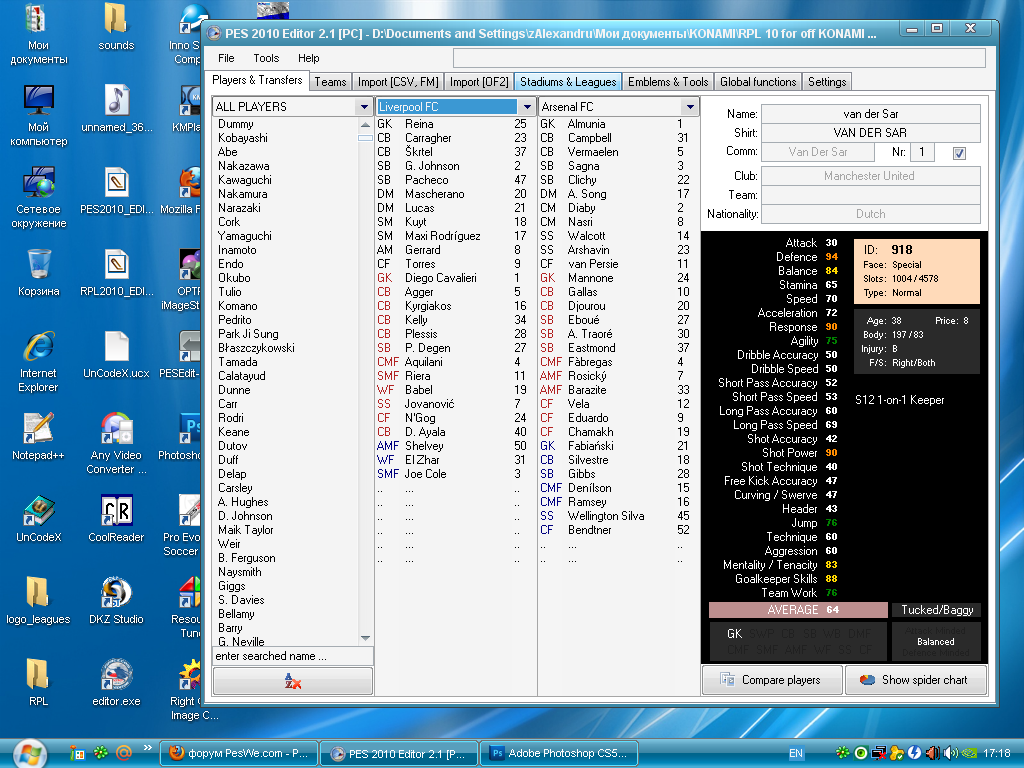Switch to форум PesWe.com Firefox taskbar item

pyautogui.click(x=239, y=753)
